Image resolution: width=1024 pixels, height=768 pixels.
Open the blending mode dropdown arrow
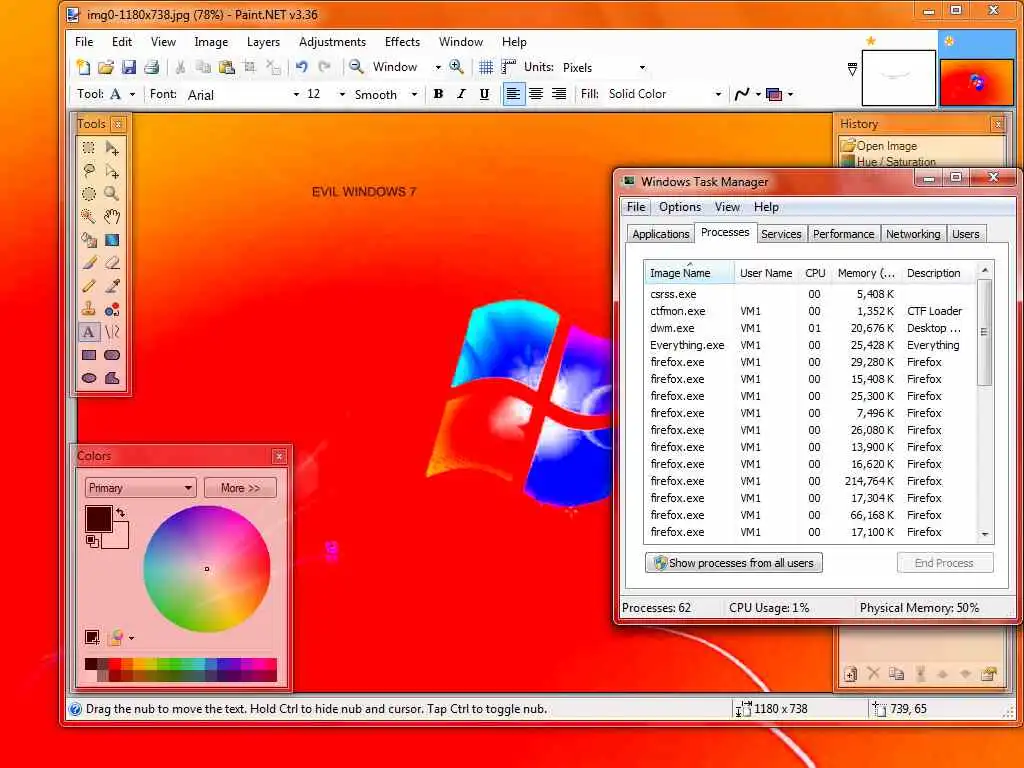pos(790,94)
